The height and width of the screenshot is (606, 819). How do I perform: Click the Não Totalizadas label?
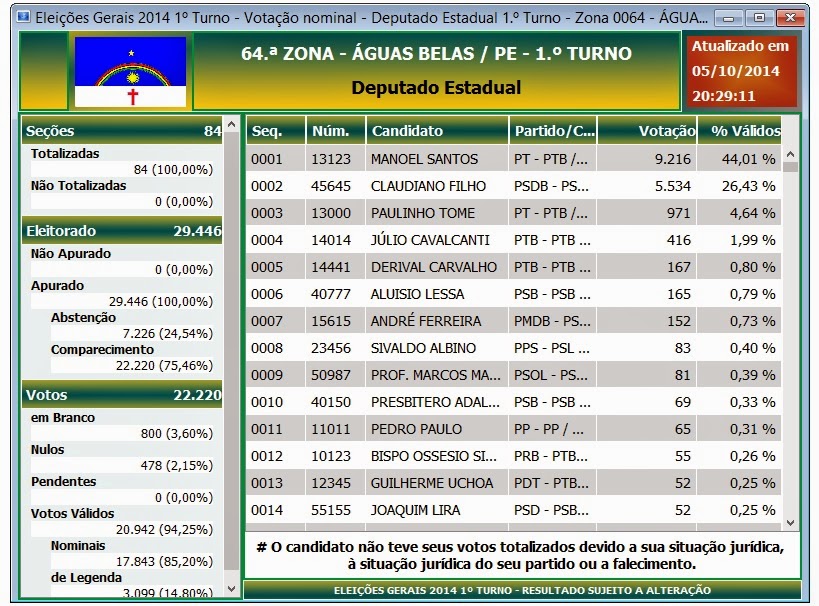click(x=78, y=185)
